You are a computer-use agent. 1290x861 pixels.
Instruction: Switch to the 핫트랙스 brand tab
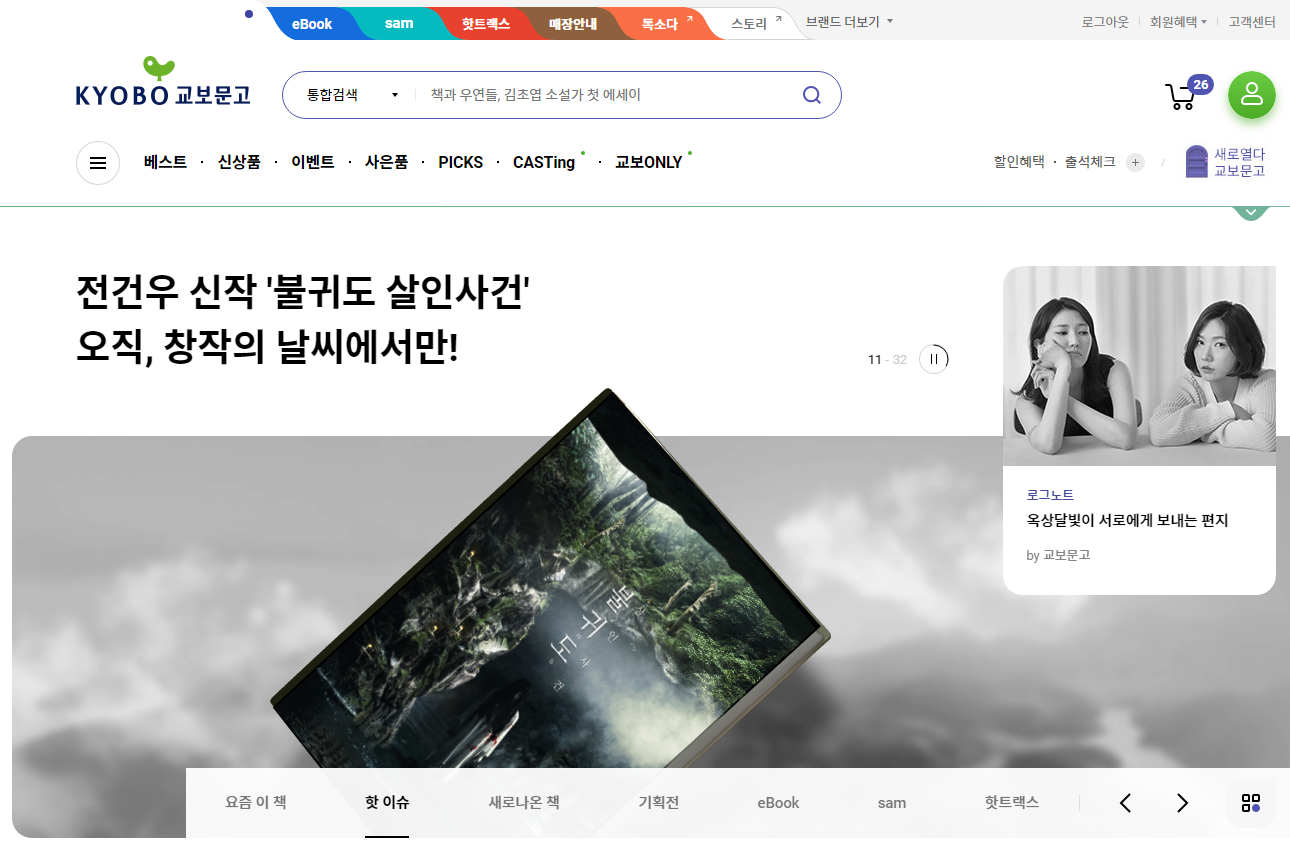486,23
